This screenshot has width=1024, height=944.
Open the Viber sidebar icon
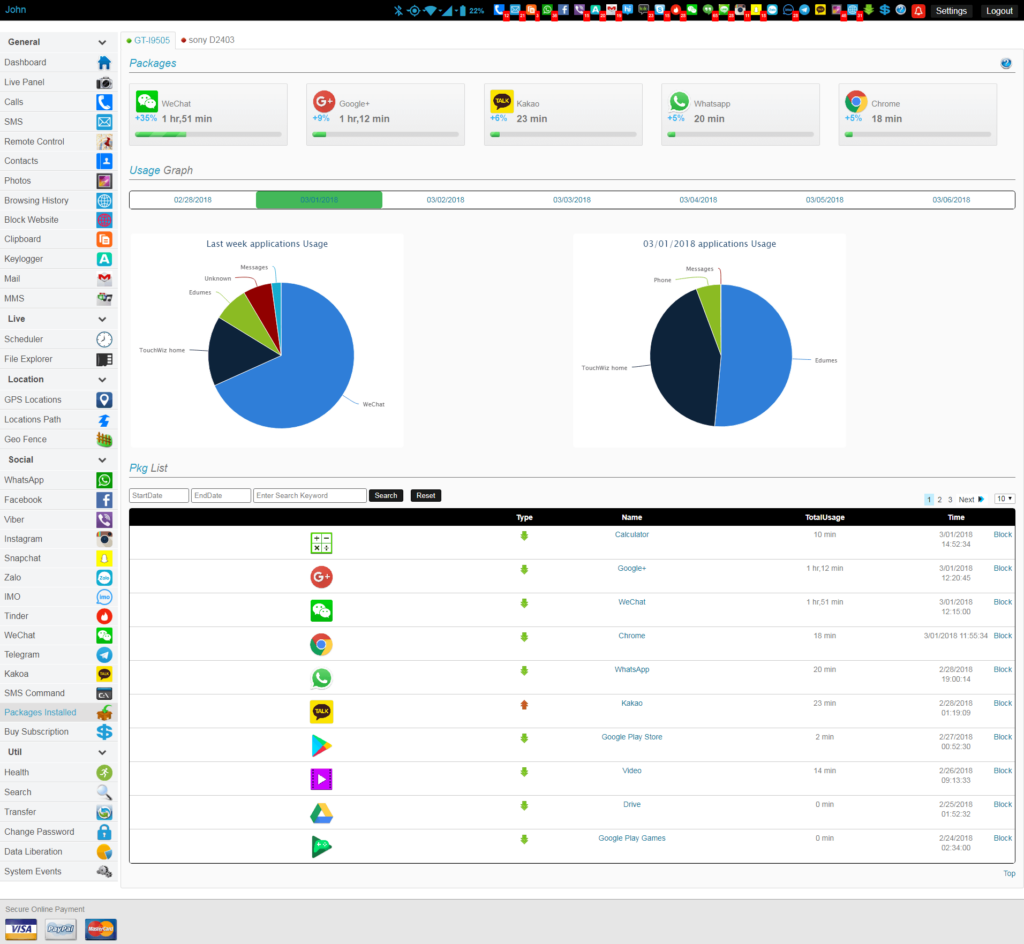click(104, 520)
